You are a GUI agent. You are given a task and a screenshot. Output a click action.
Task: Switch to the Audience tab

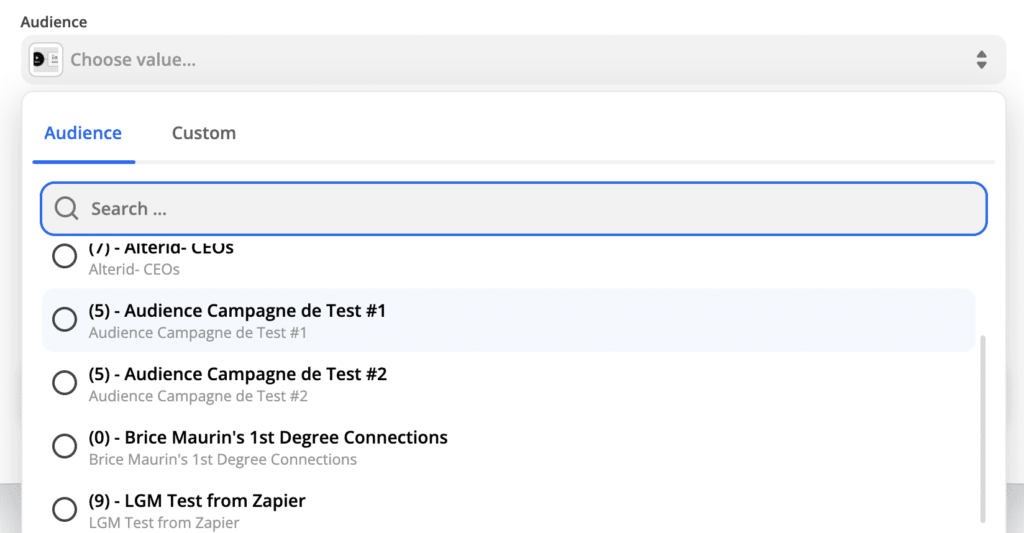[x=83, y=133]
